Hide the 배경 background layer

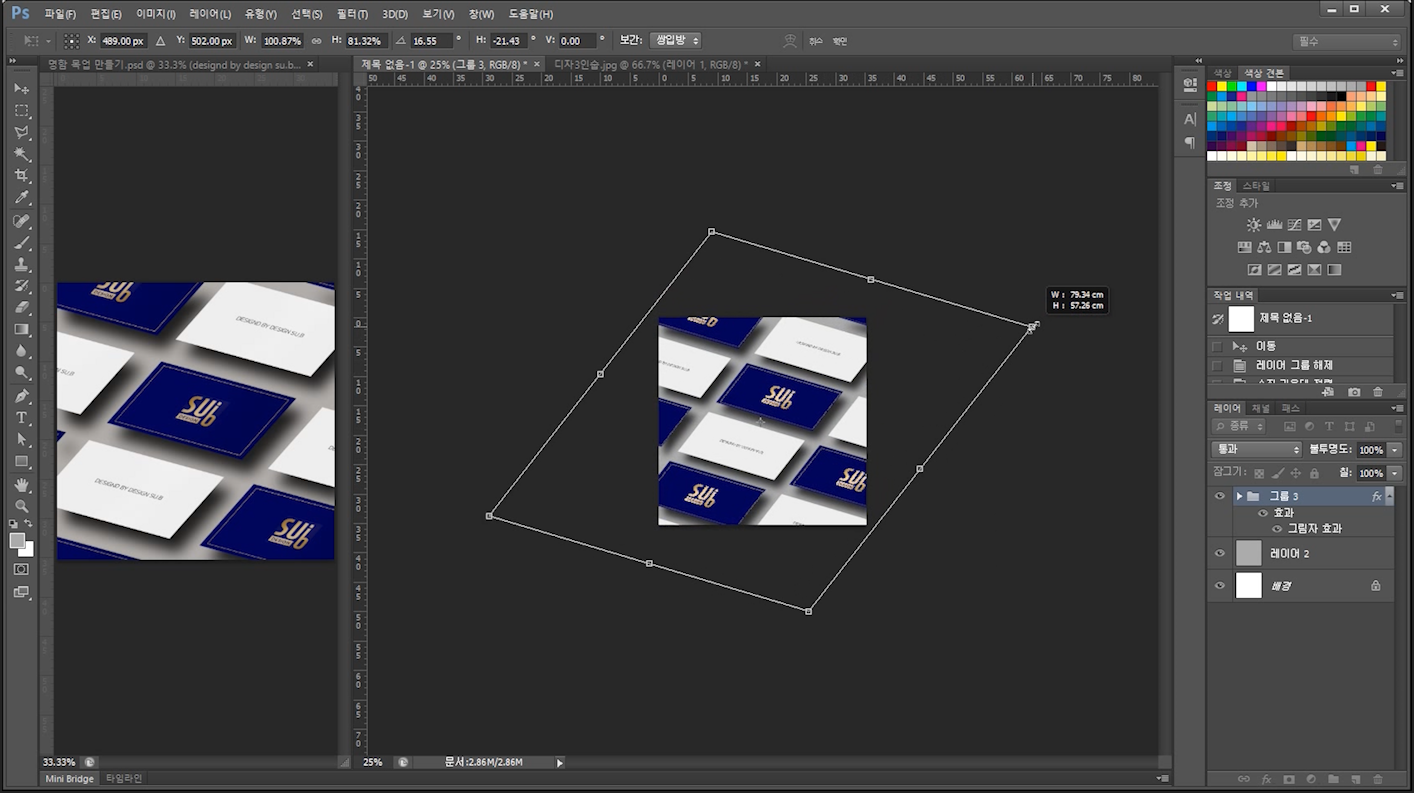1219,586
